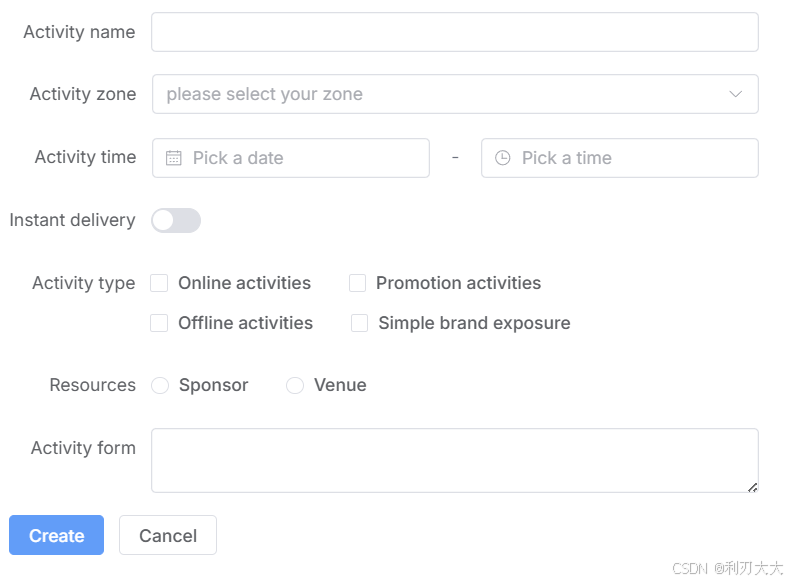The width and height of the screenshot is (791, 582).
Task: Select the Sponsor radio button
Action: click(160, 385)
